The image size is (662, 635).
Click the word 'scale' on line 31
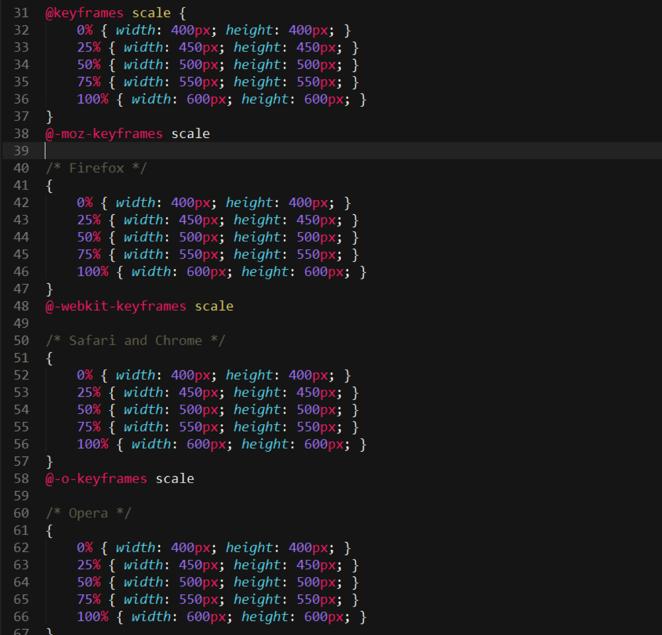151,13
